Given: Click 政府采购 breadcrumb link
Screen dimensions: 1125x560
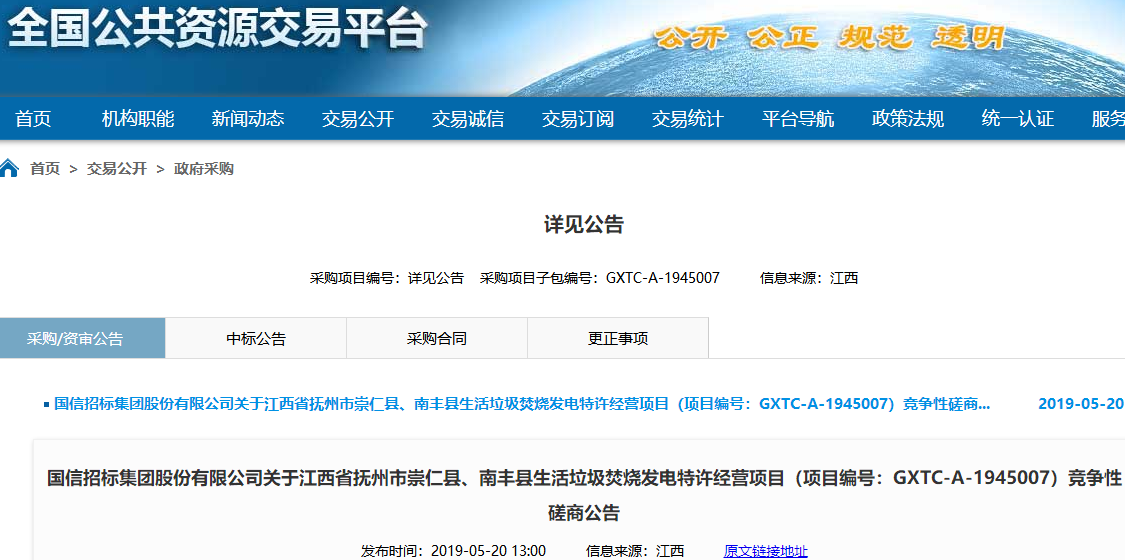Looking at the screenshot, I should click(204, 169).
